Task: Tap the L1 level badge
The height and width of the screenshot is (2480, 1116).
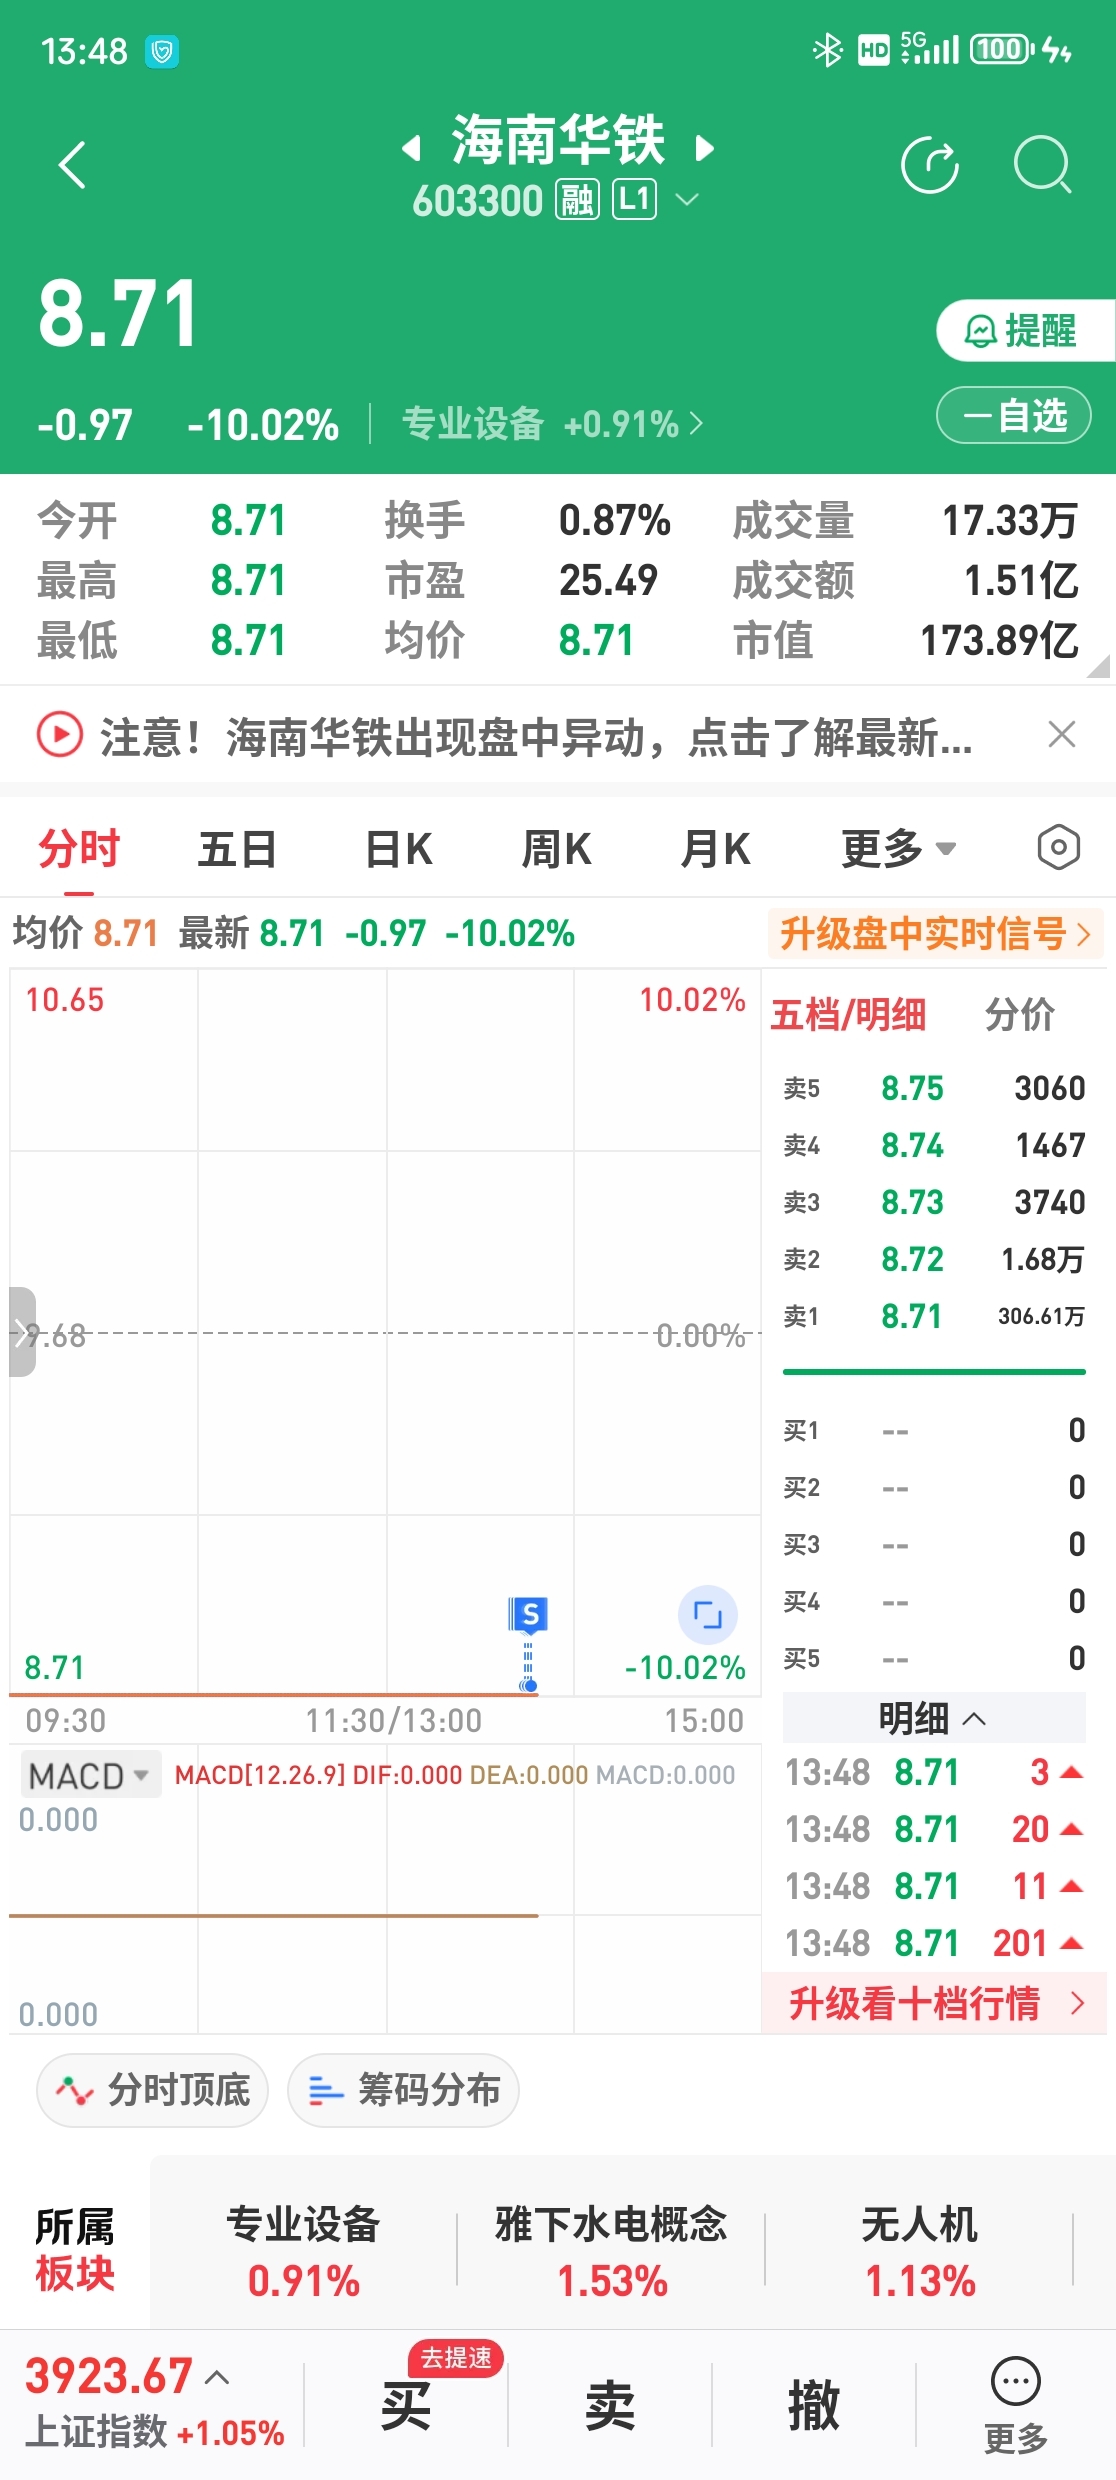Action: [x=634, y=200]
